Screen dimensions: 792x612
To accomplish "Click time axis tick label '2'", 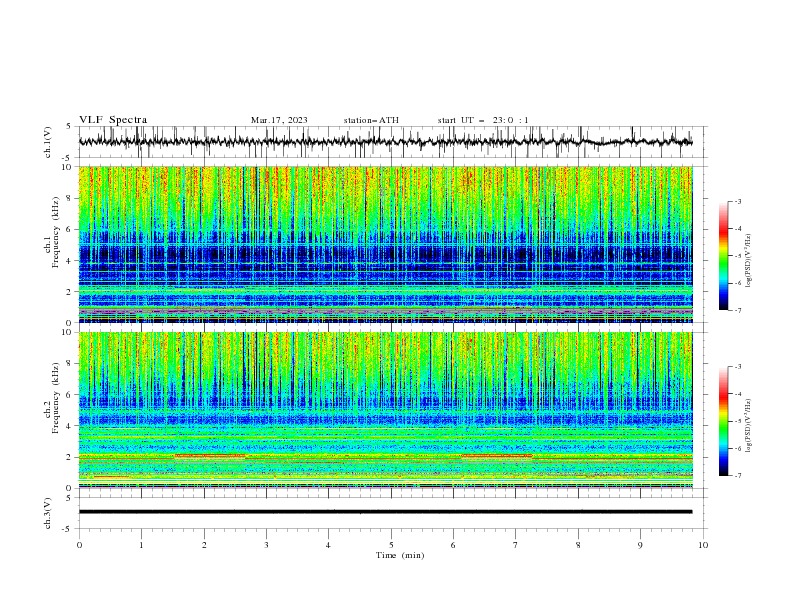I will coord(204,545).
